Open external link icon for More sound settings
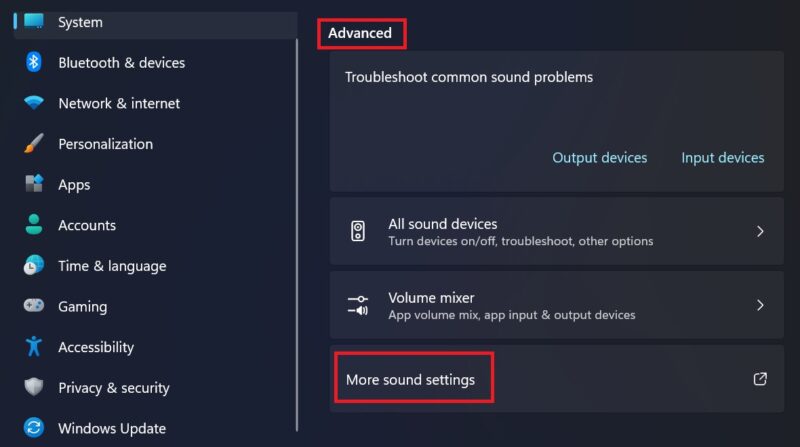 click(x=760, y=379)
